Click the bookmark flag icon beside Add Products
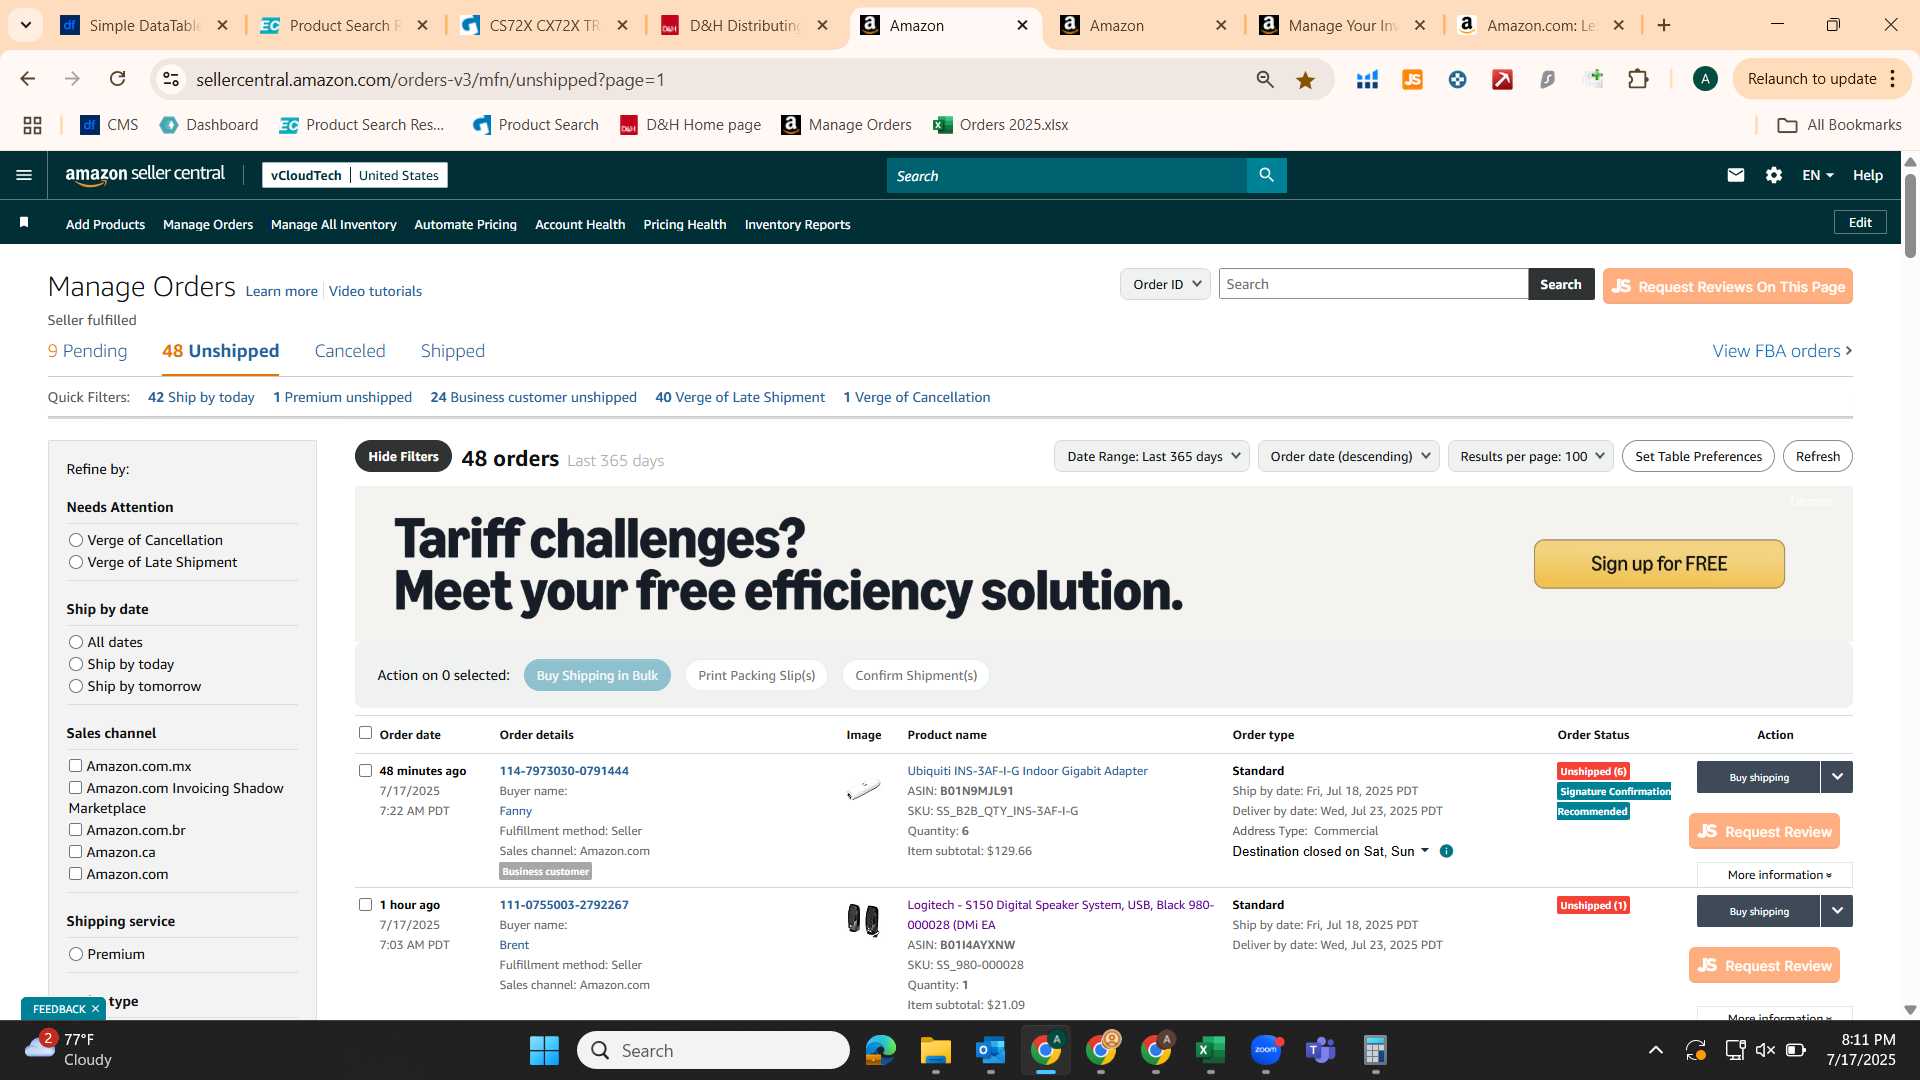The width and height of the screenshot is (1920, 1080). (x=24, y=223)
